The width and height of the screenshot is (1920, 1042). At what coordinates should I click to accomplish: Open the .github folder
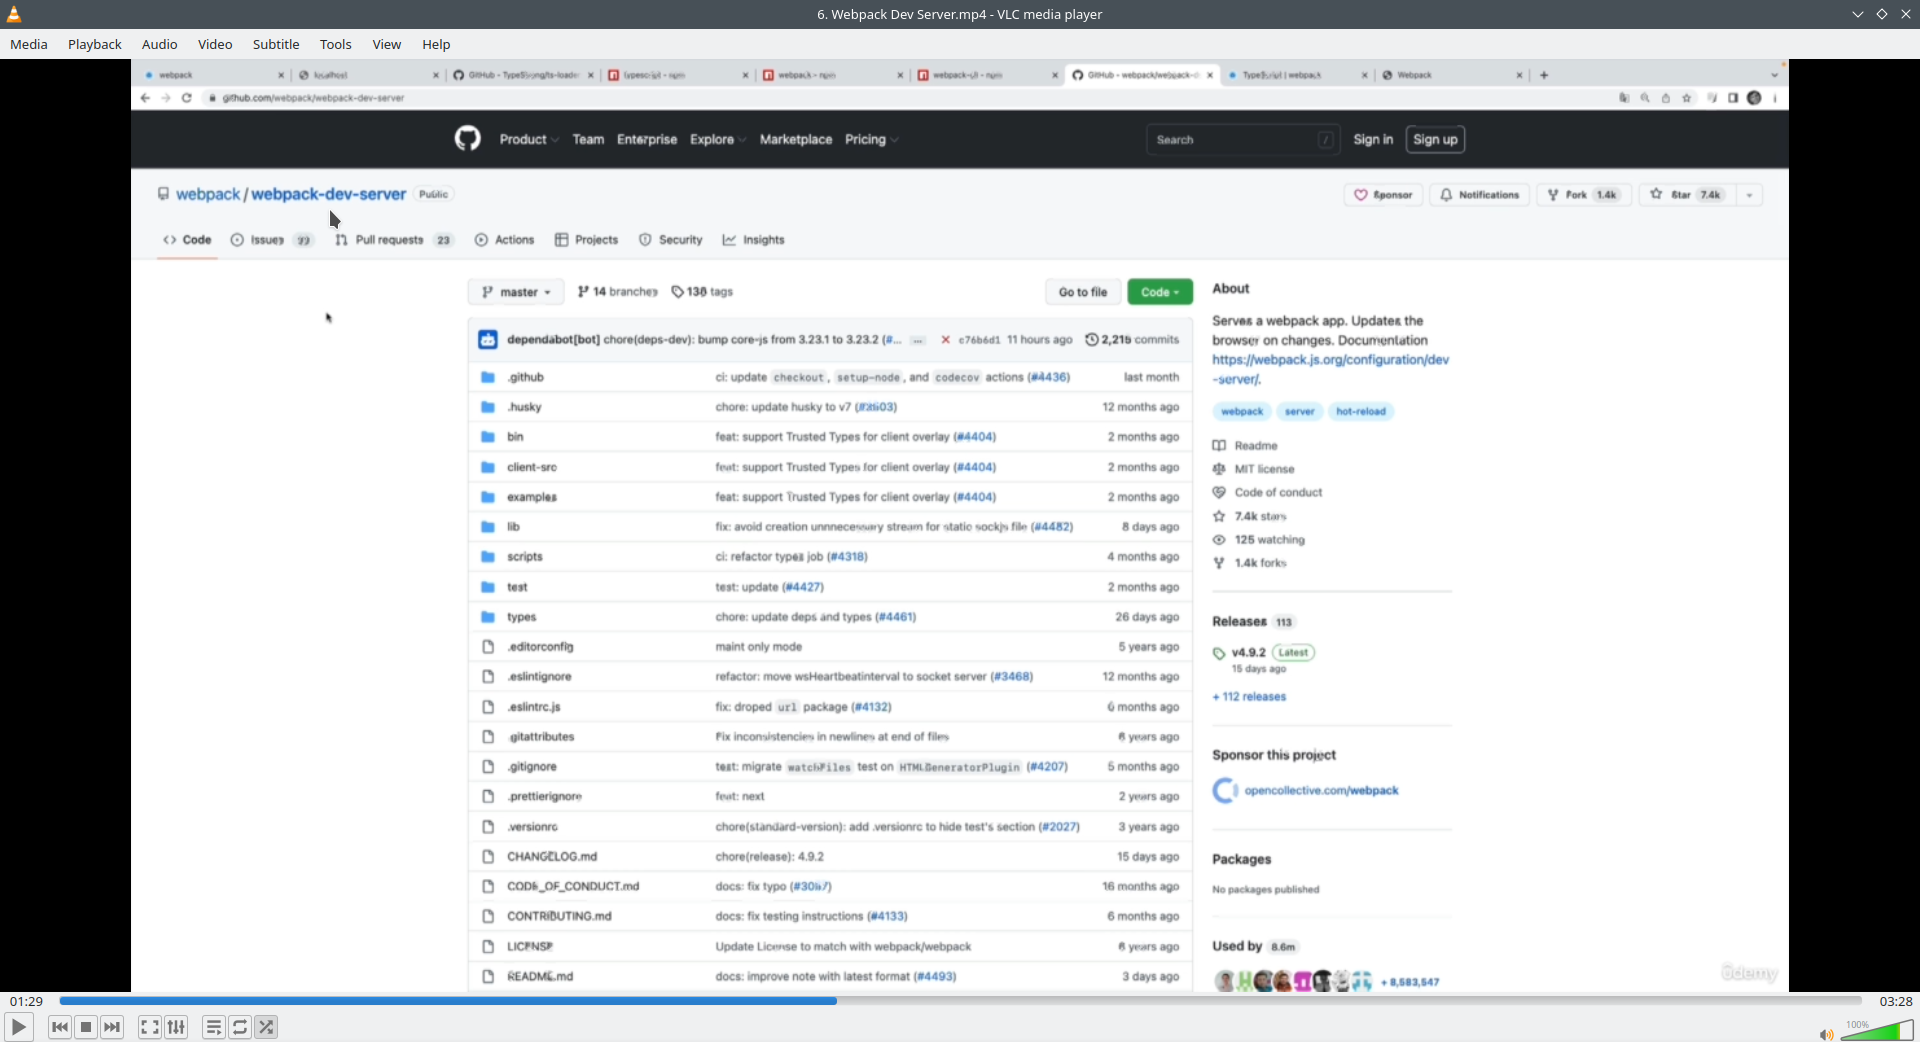(x=526, y=377)
